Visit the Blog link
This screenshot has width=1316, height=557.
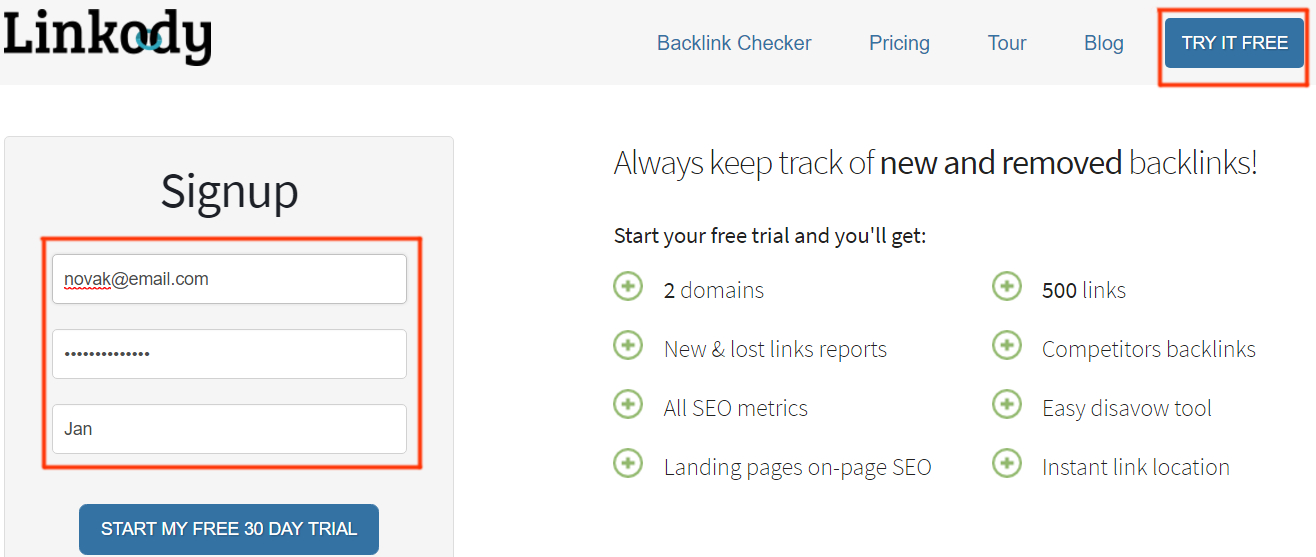(1104, 43)
